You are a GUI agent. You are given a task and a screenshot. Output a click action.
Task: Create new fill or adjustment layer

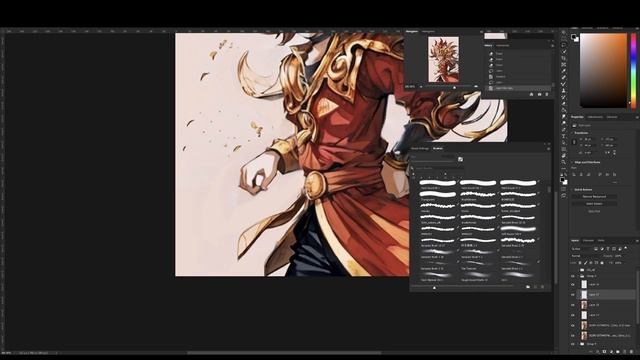tap(611, 351)
